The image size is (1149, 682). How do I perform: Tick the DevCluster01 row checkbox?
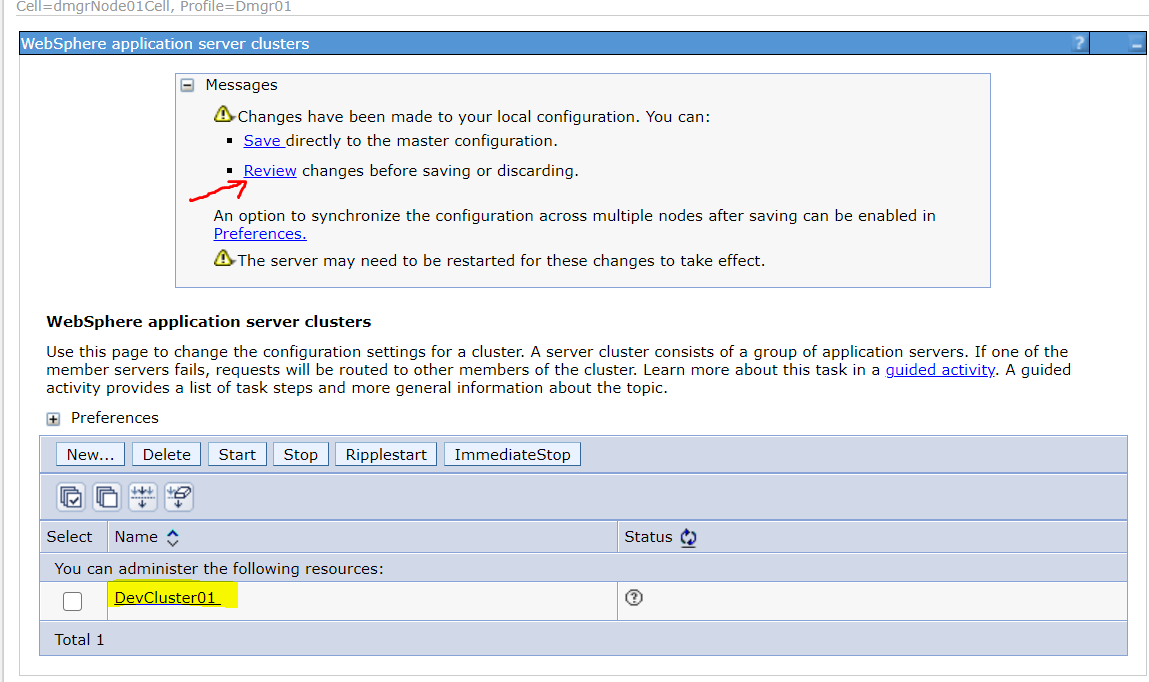(73, 601)
